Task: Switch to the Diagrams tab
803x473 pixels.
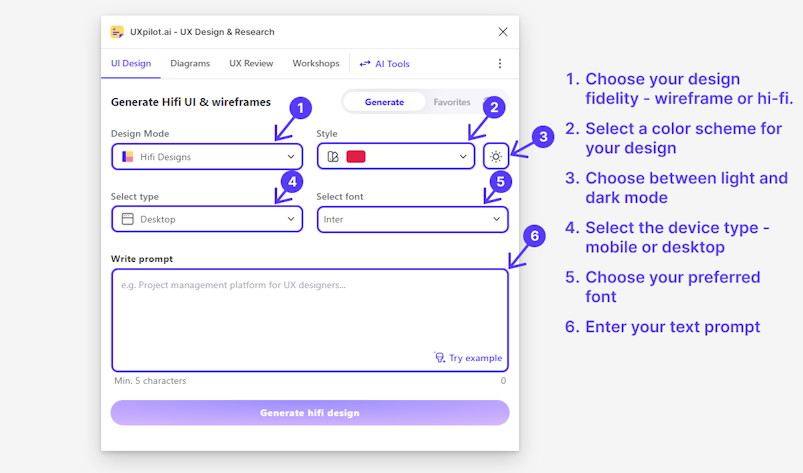Action: (x=190, y=63)
